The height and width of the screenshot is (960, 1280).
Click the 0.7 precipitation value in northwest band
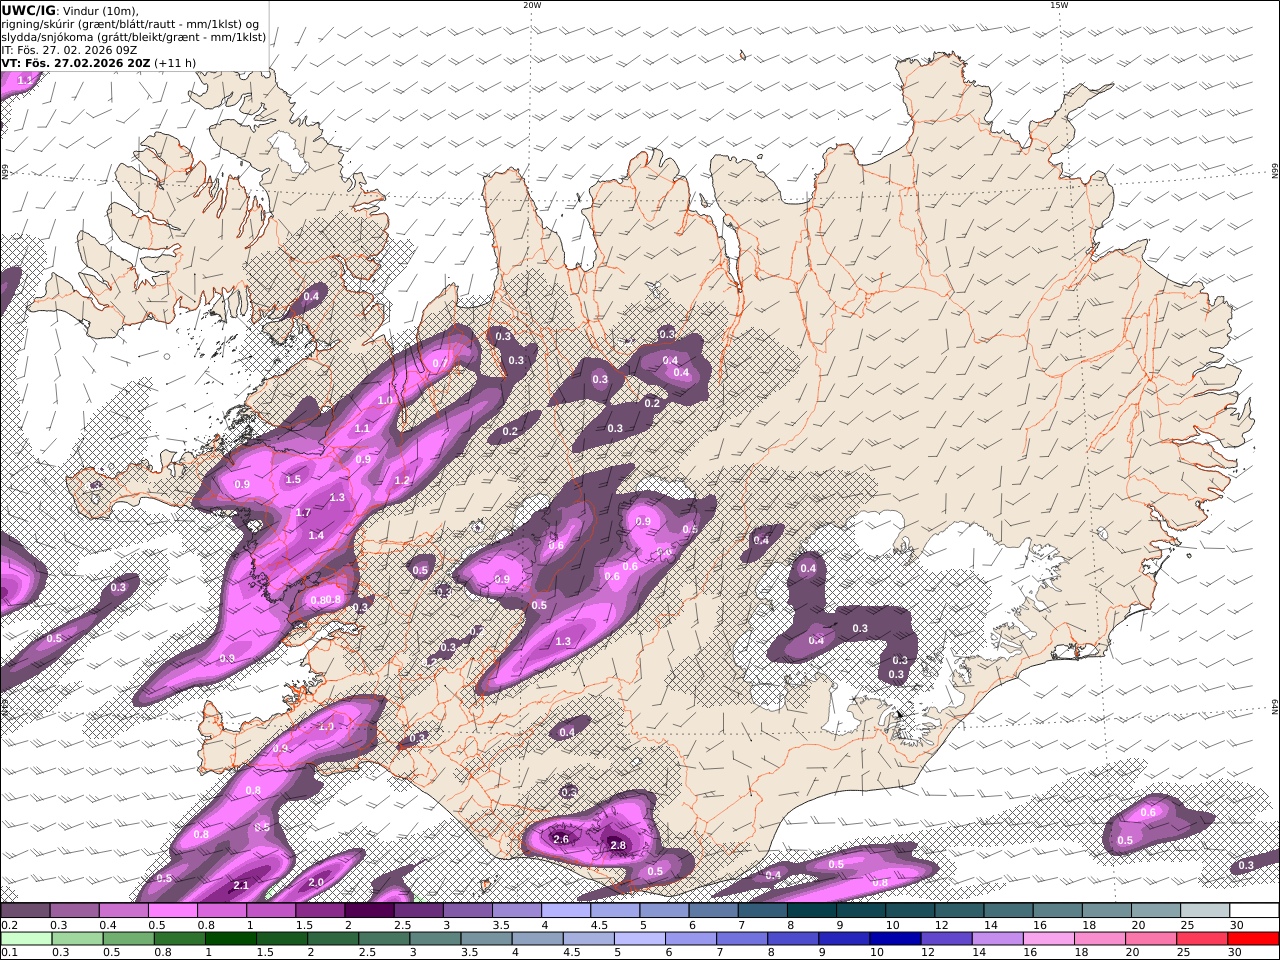(439, 363)
